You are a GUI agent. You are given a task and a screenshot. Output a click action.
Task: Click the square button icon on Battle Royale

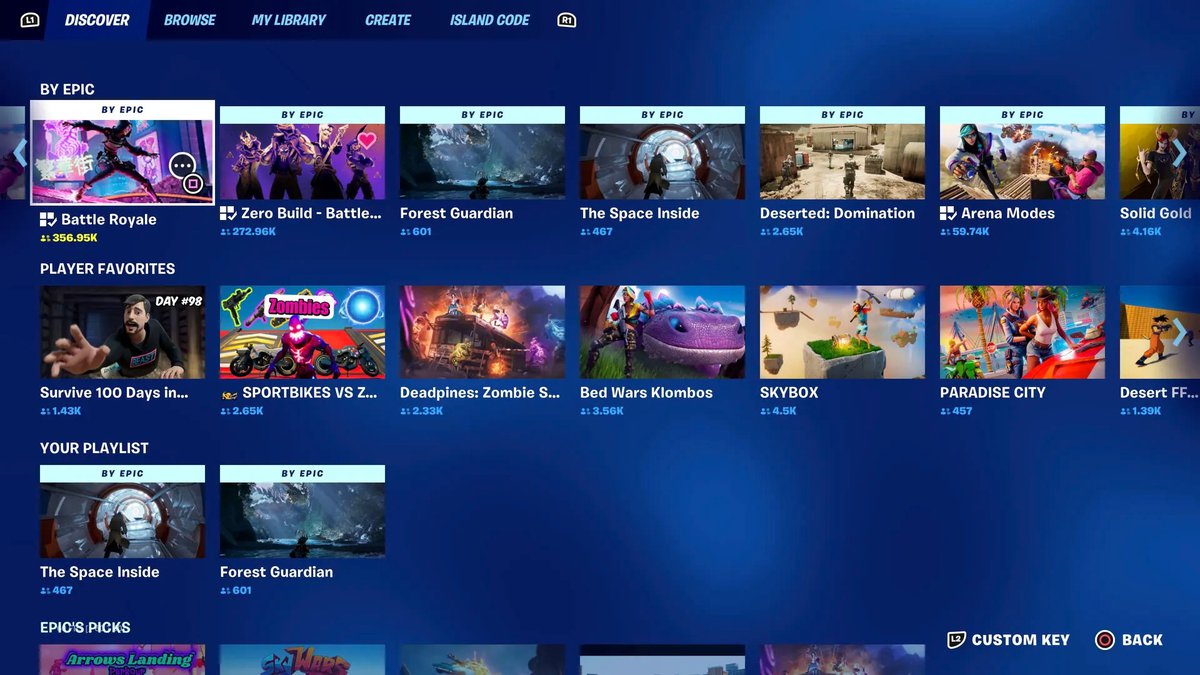pyautogui.click(x=194, y=184)
